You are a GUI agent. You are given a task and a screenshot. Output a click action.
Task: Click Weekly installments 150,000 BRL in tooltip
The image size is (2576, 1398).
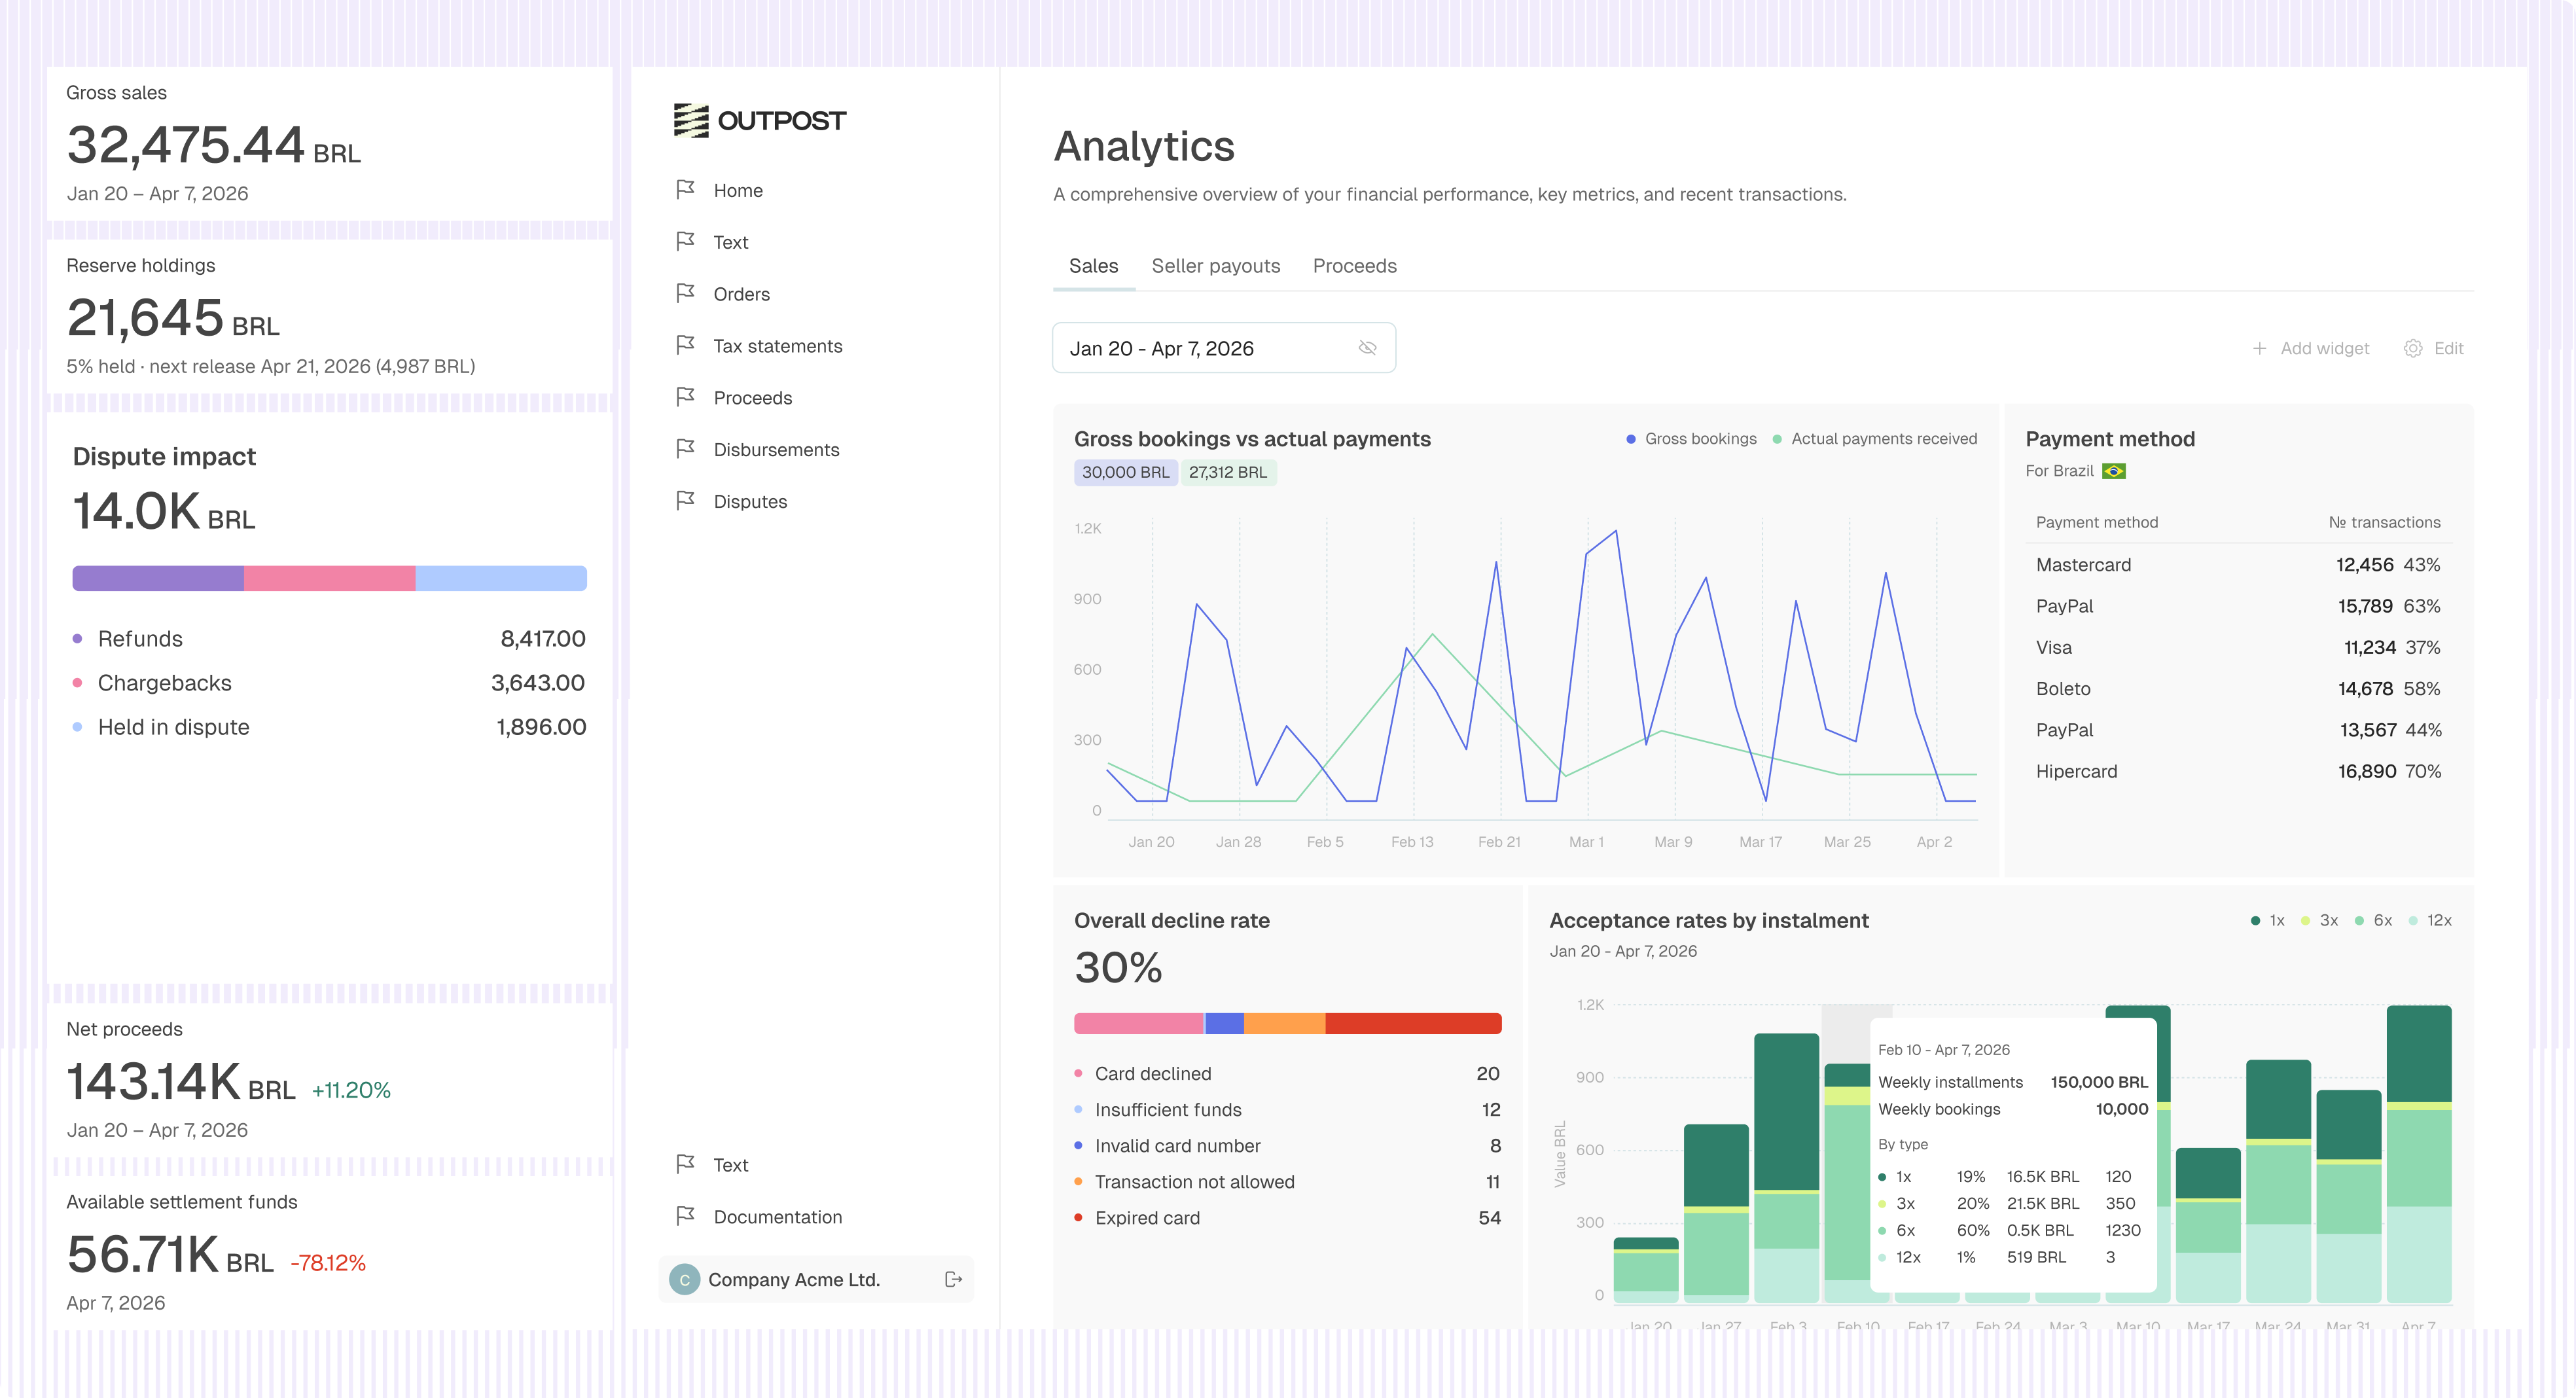point(2012,1082)
